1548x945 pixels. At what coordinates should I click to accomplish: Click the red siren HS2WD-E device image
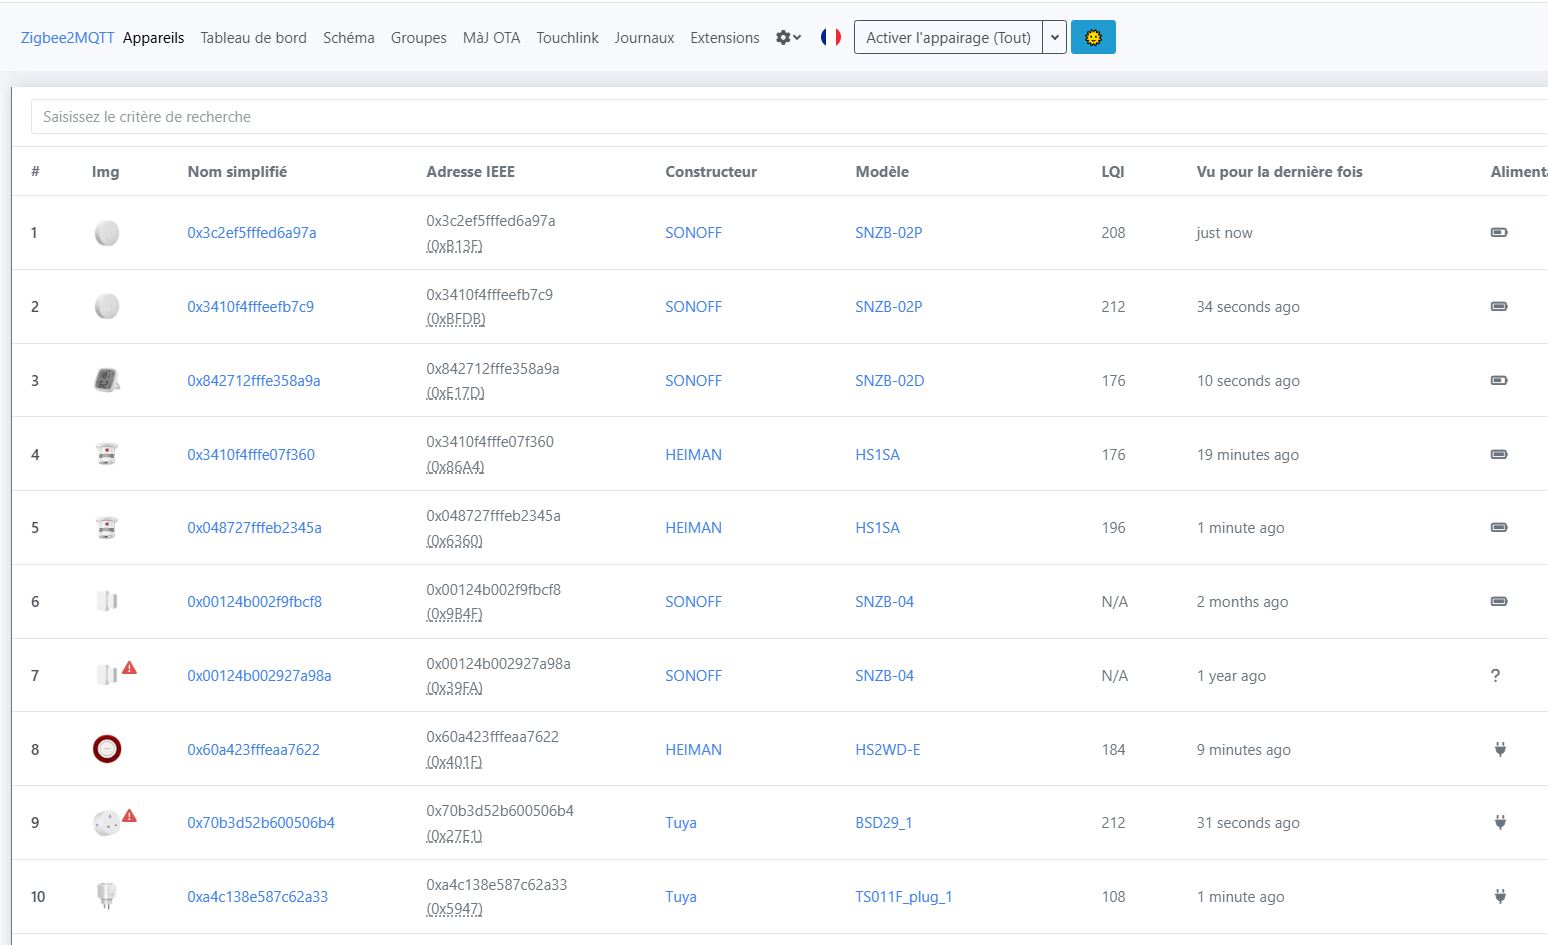(107, 749)
